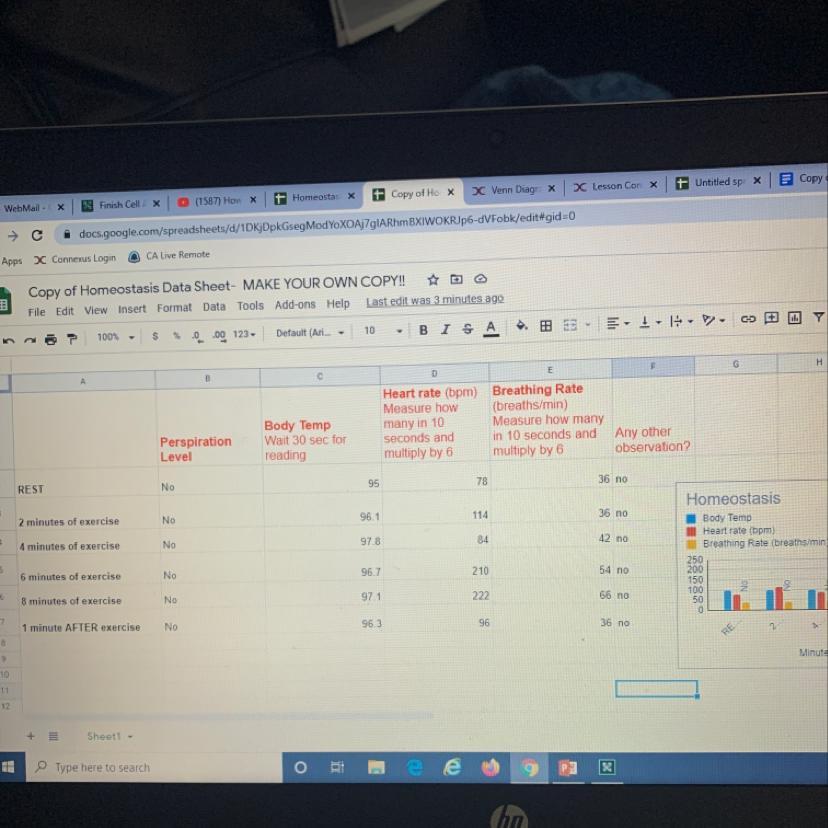828x828 pixels.
Task: Open the vertical align dropdown
Action: point(650,322)
